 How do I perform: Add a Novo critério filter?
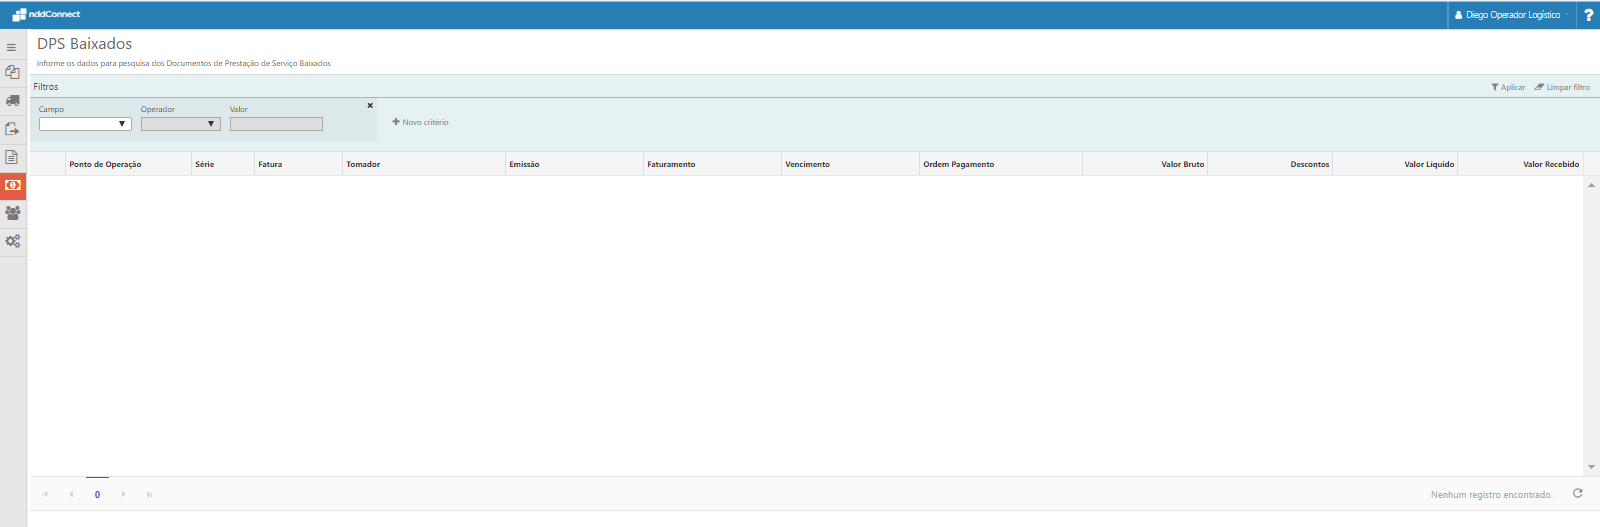pos(420,122)
